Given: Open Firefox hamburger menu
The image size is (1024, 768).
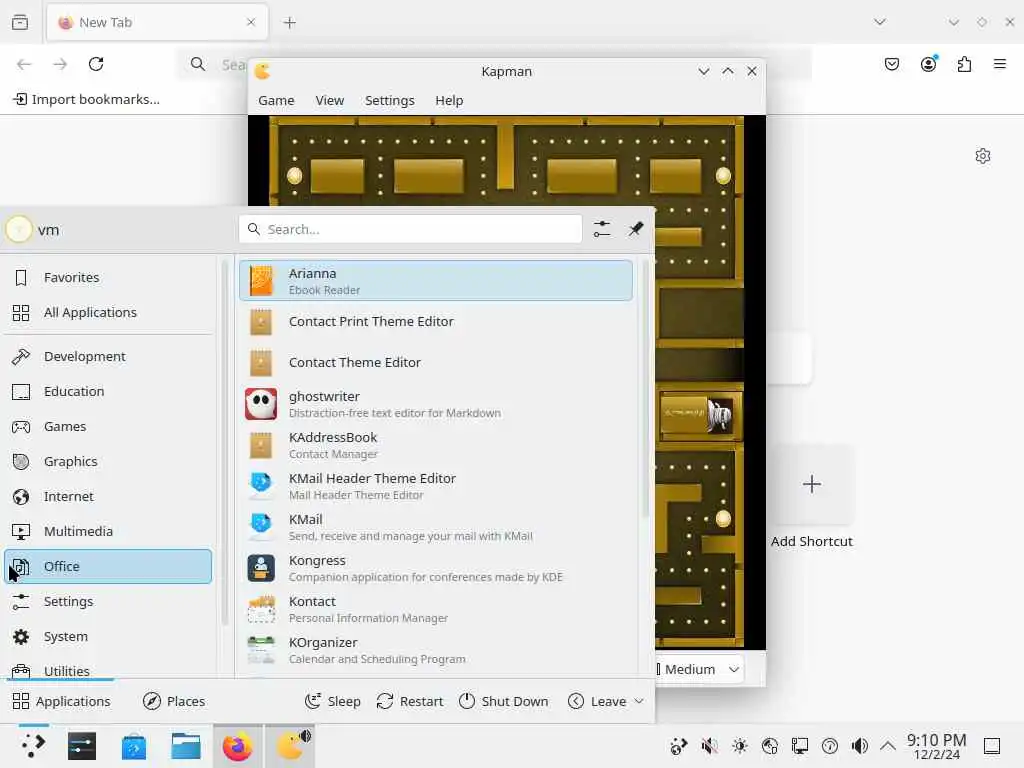Looking at the screenshot, I should coord(1000,64).
